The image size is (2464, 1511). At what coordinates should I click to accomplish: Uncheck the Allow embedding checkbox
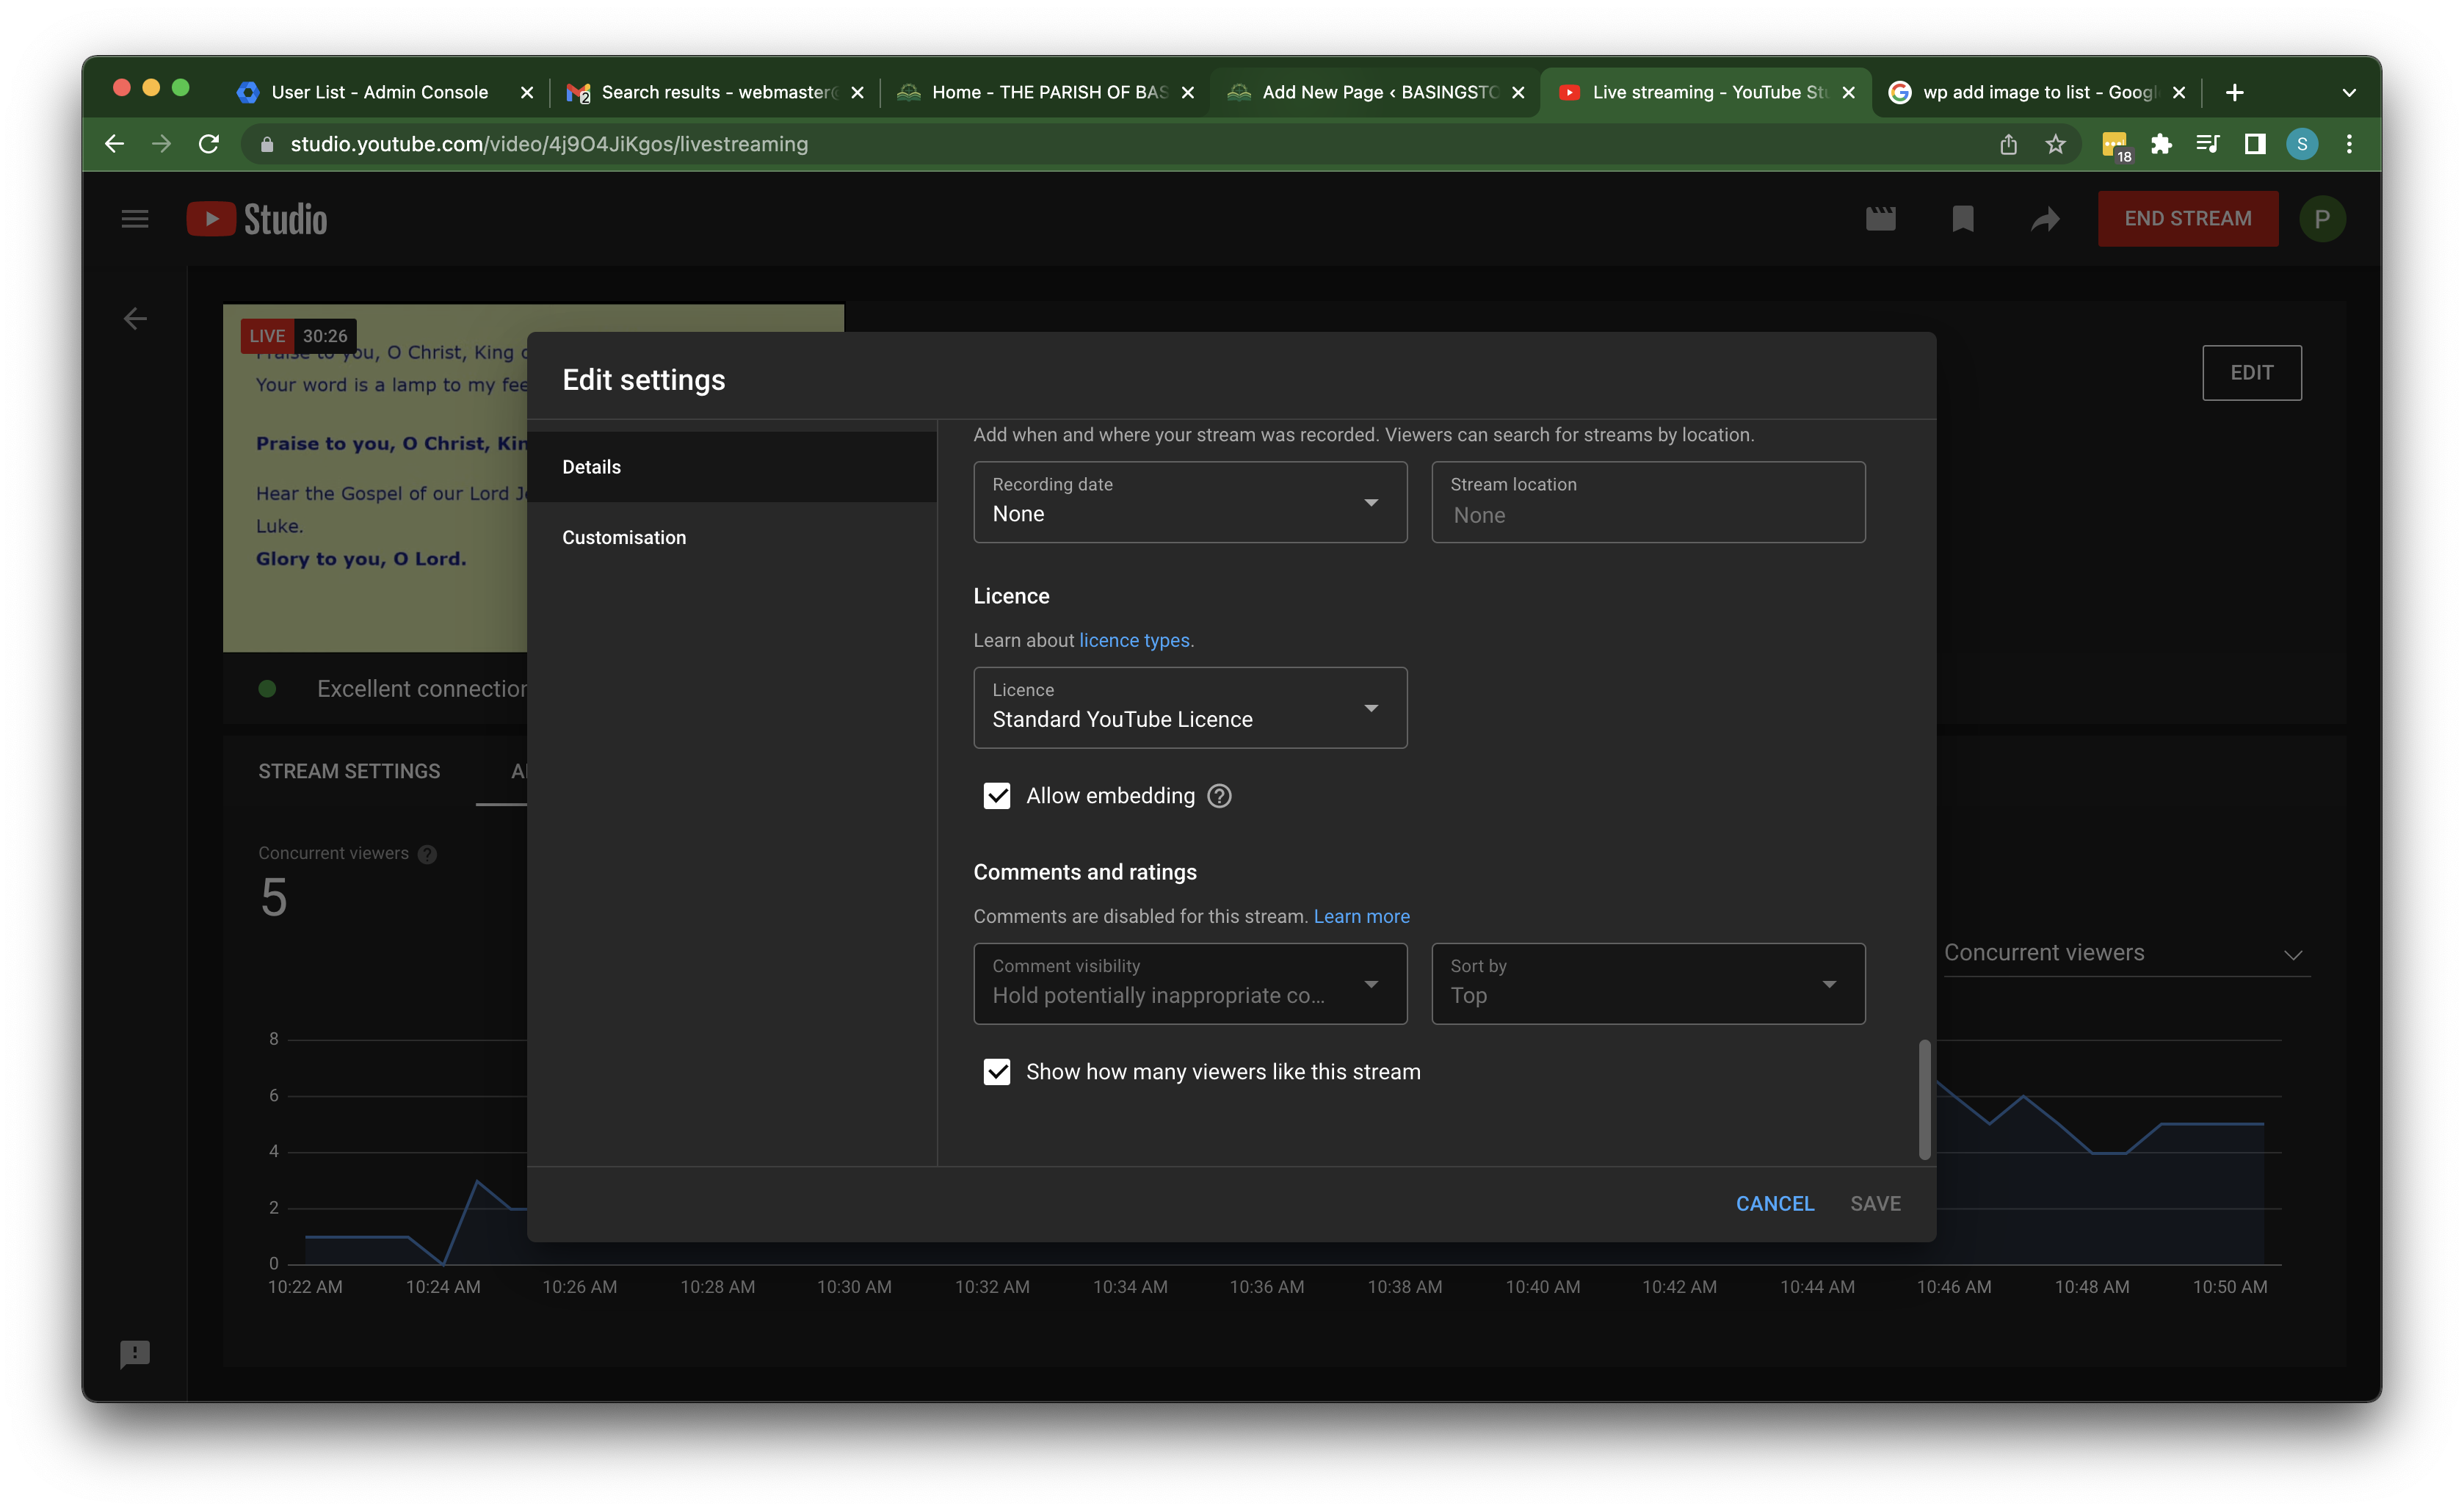click(x=996, y=796)
